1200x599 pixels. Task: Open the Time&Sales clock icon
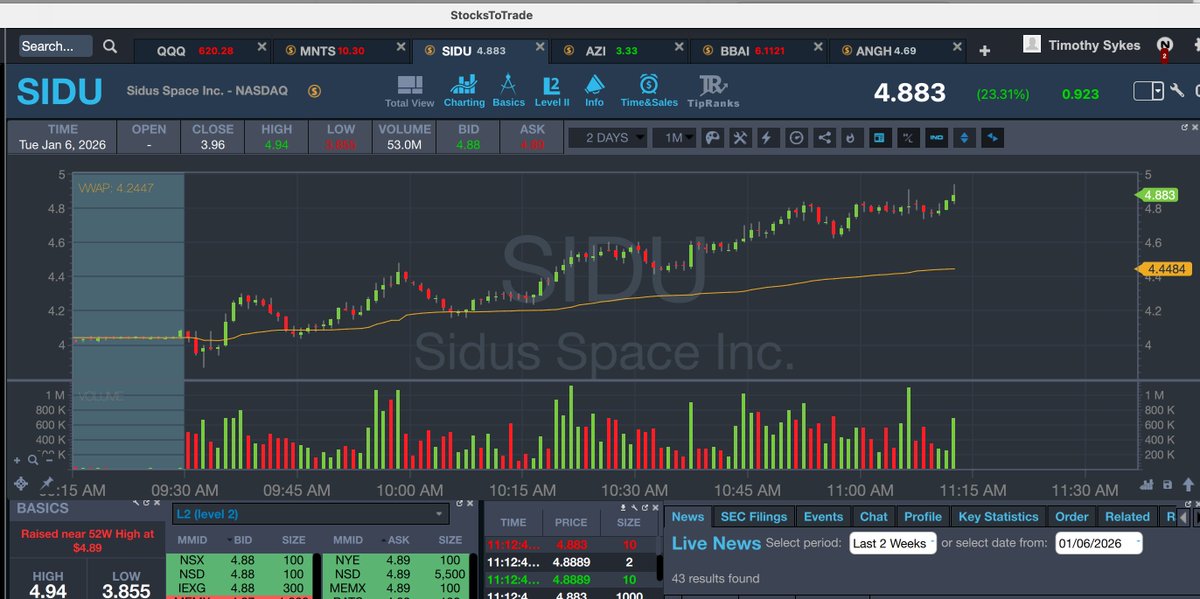(649, 91)
